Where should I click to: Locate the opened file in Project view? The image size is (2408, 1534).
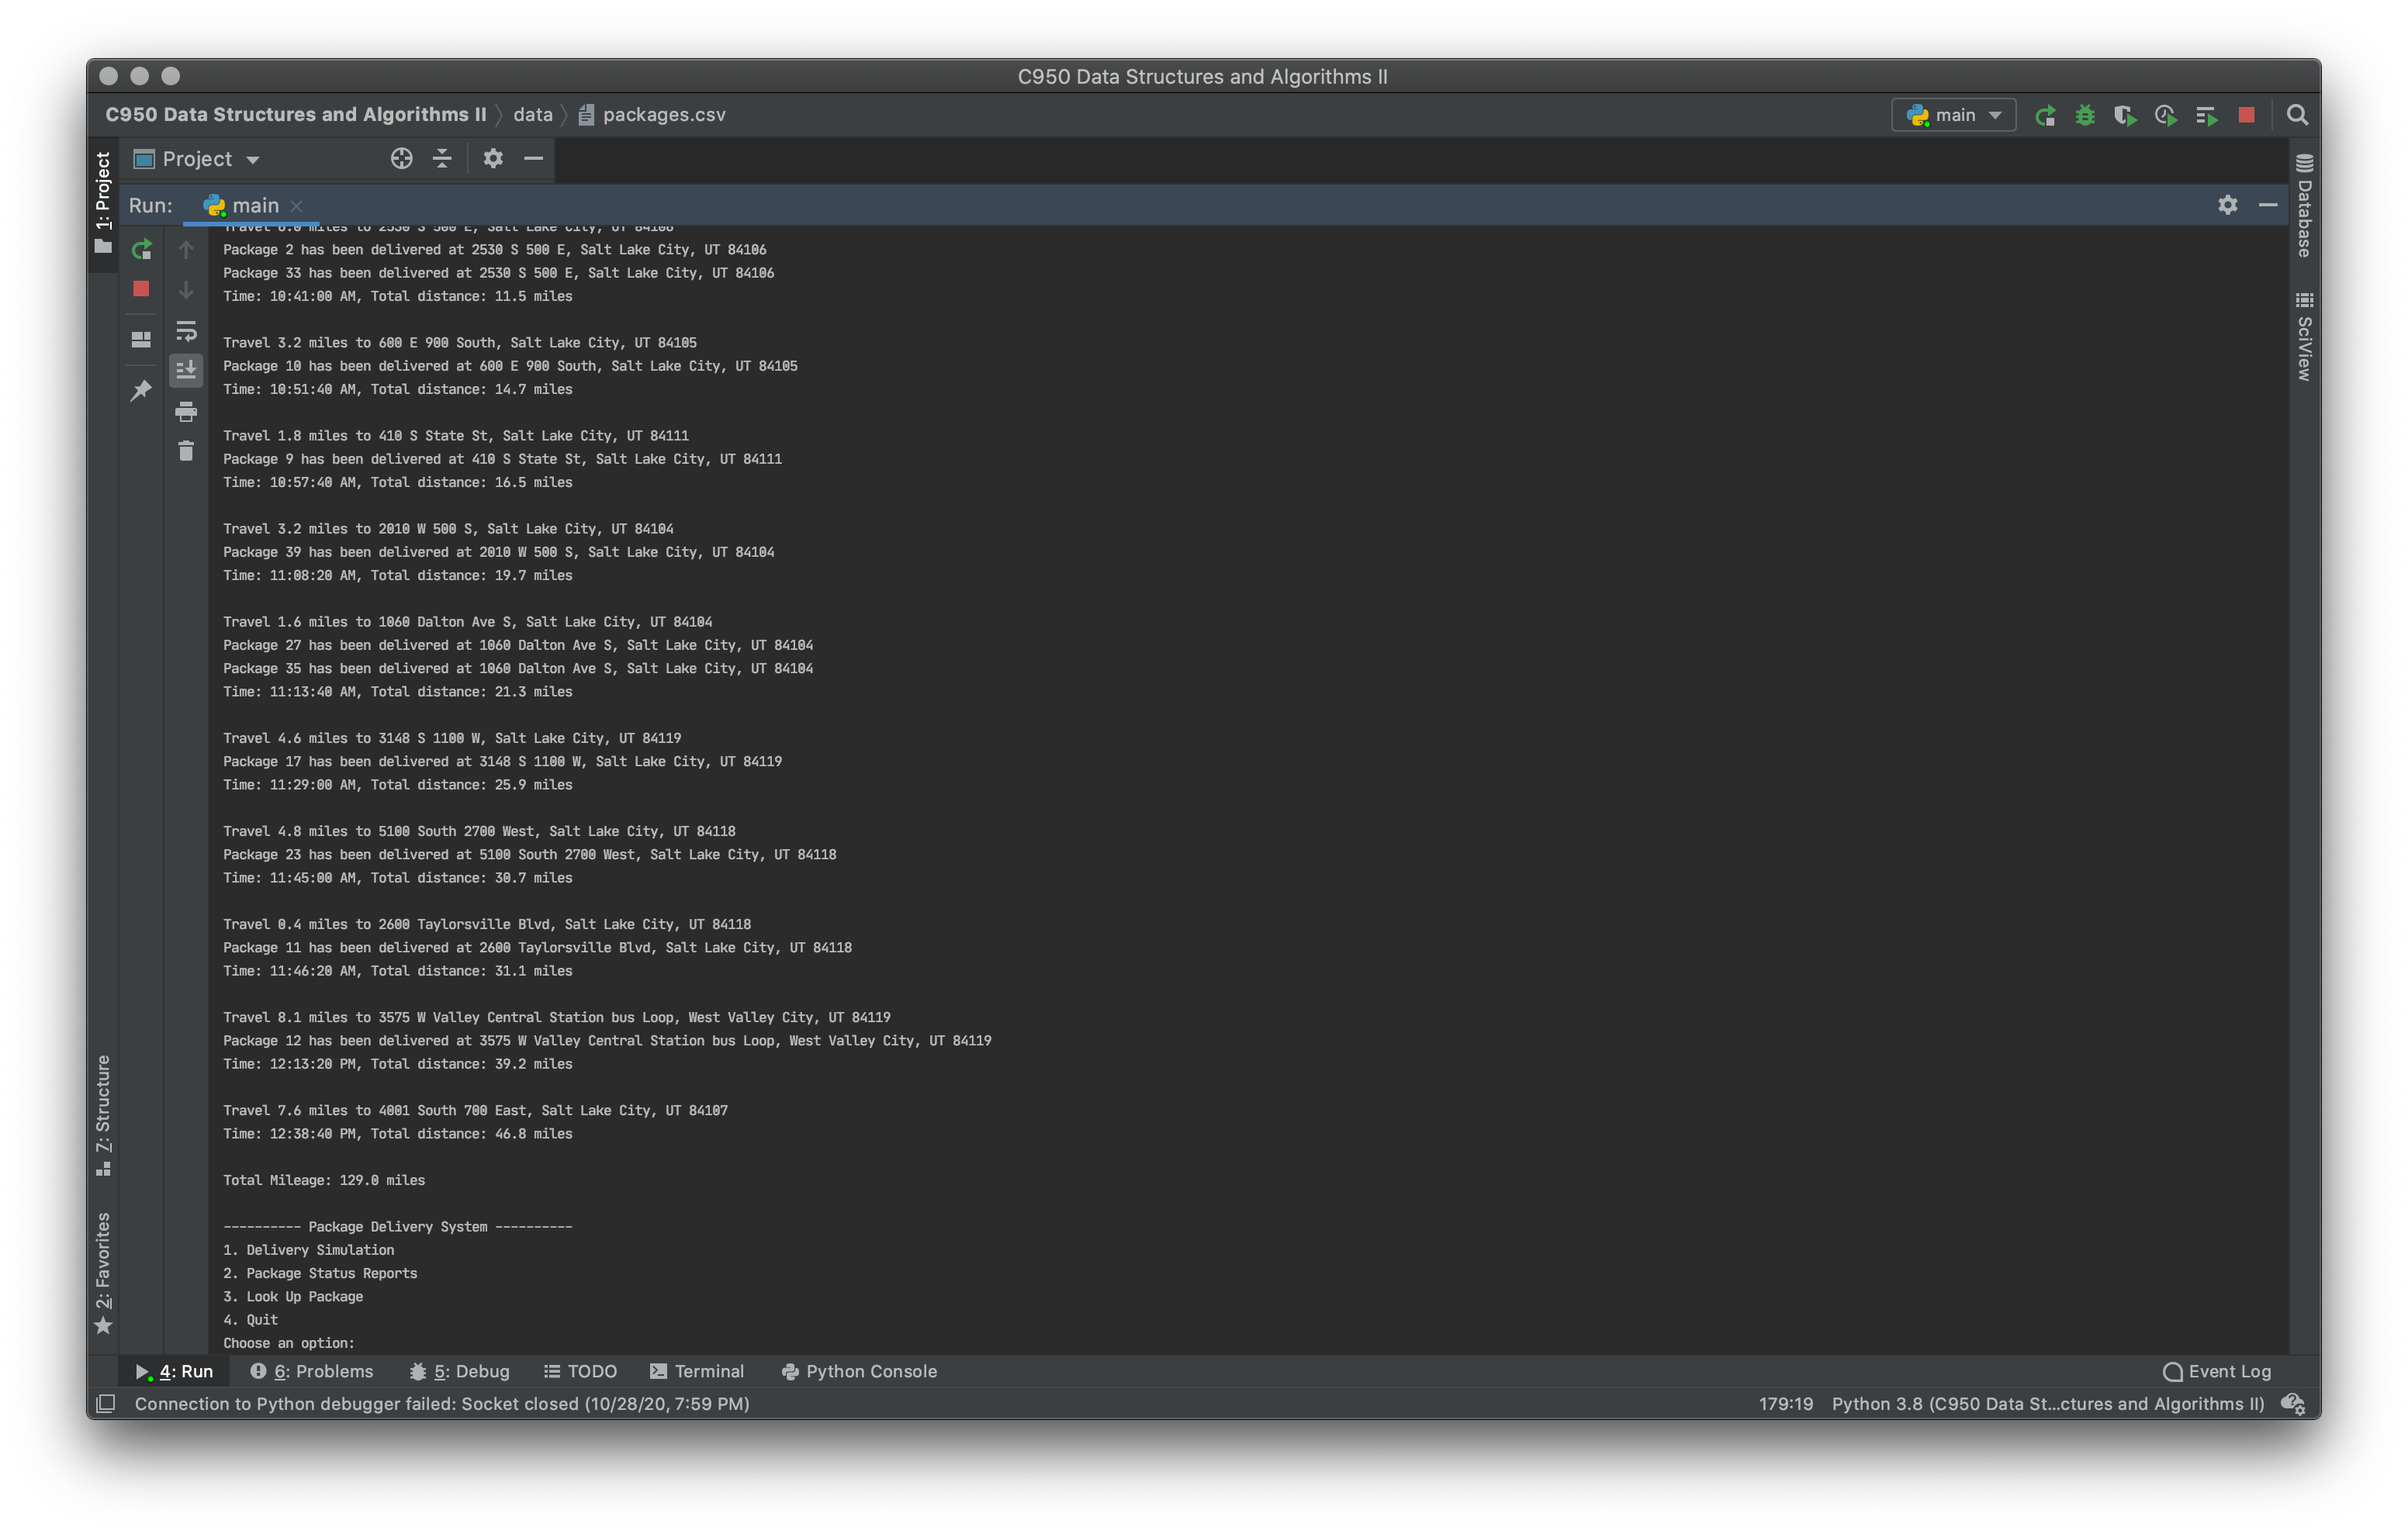click(x=401, y=159)
